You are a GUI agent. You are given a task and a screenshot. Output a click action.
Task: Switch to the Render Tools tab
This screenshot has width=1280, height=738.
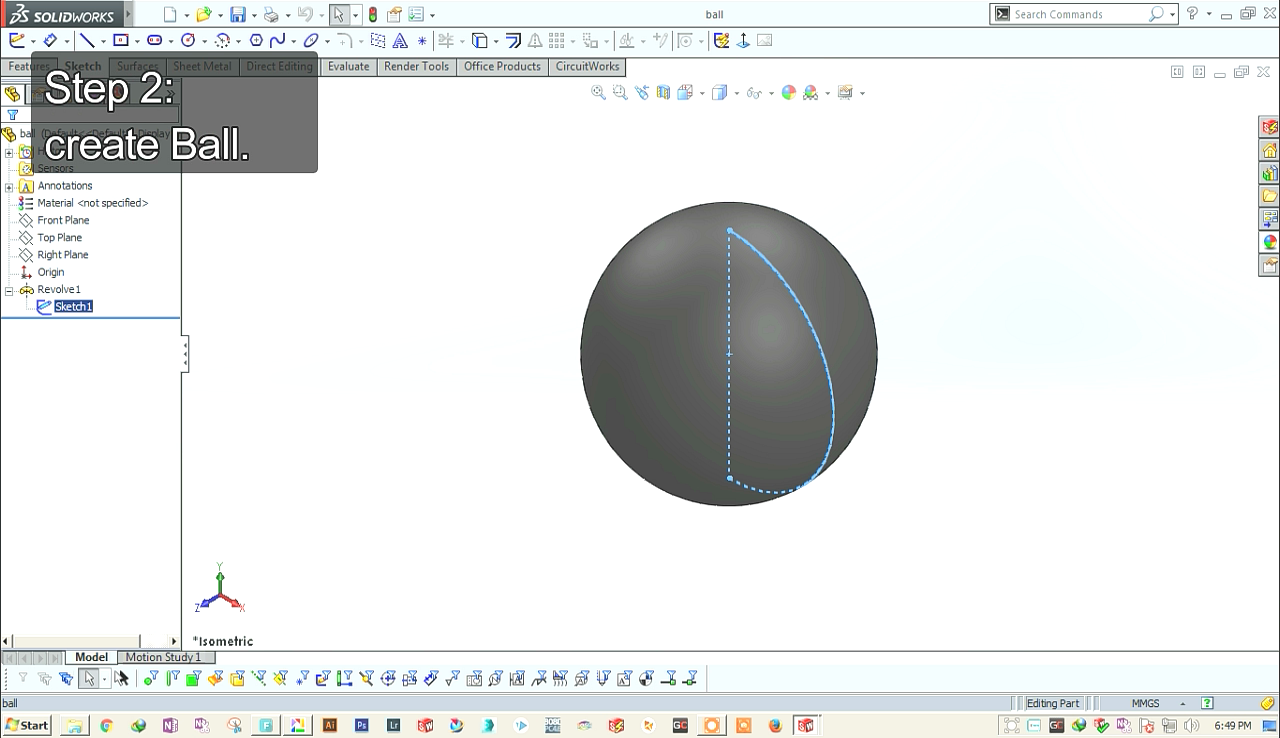[x=416, y=66]
